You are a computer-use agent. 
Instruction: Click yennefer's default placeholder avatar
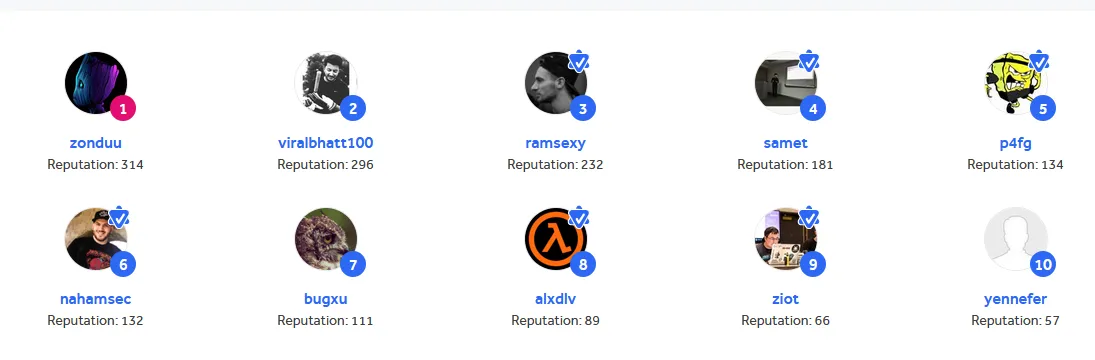(1015, 239)
